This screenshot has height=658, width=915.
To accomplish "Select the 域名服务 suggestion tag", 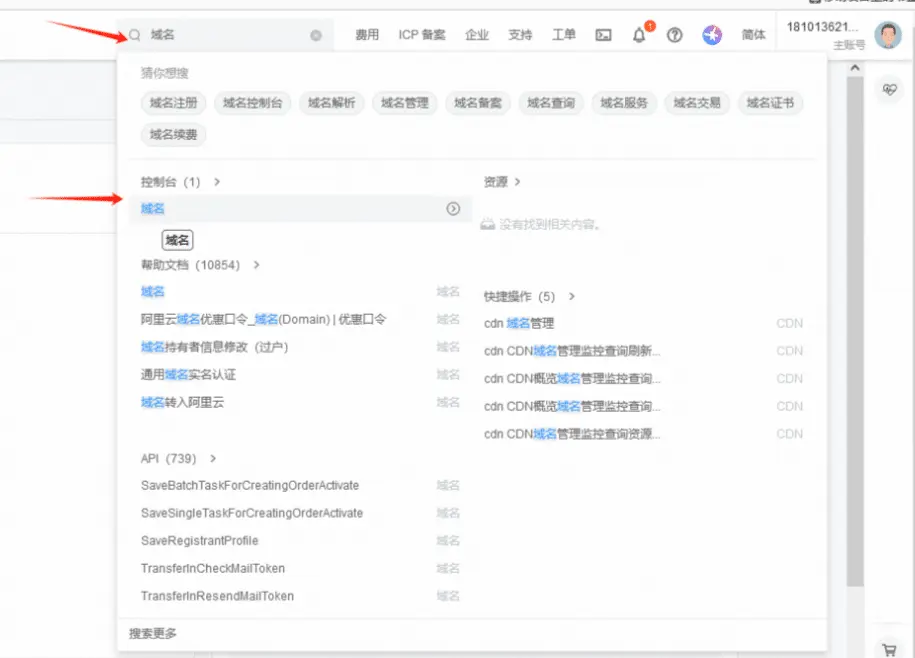I will [x=624, y=103].
